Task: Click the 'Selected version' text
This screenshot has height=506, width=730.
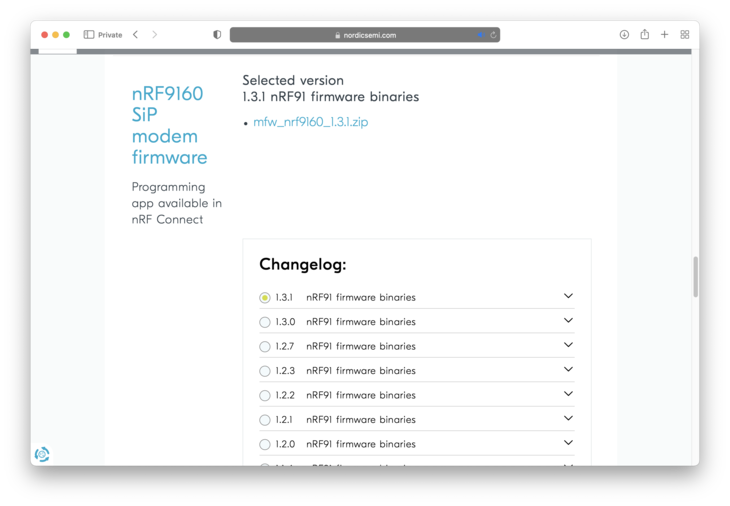Action: (x=293, y=80)
